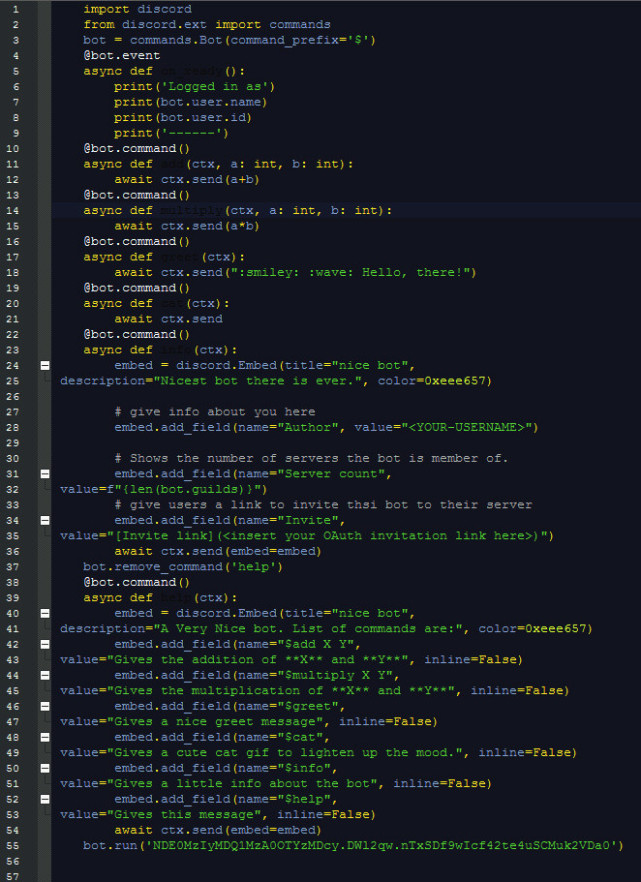This screenshot has width=641, height=882.
Task: Click the 'Server count' string
Action: (x=331, y=474)
